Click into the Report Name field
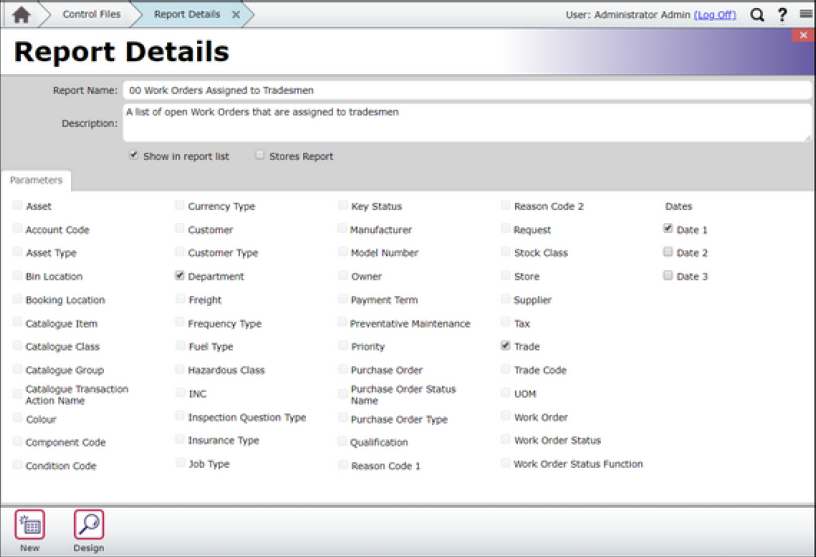This screenshot has width=816, height=557. pyautogui.click(x=466, y=90)
